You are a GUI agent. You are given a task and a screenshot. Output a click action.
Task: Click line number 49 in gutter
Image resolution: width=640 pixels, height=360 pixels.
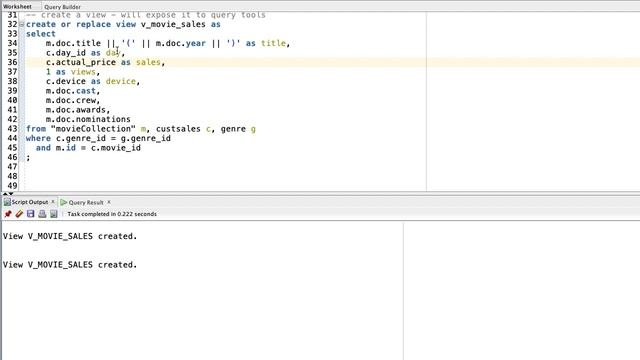(x=12, y=186)
